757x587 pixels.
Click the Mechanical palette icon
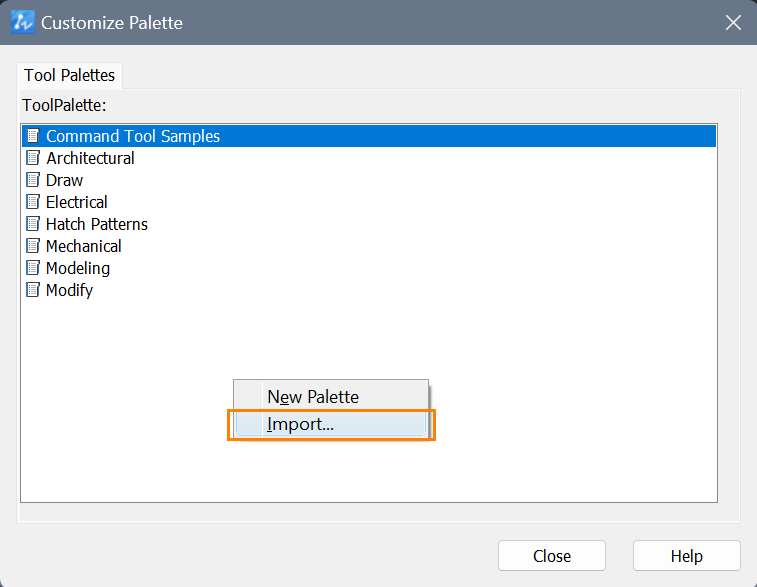33,246
